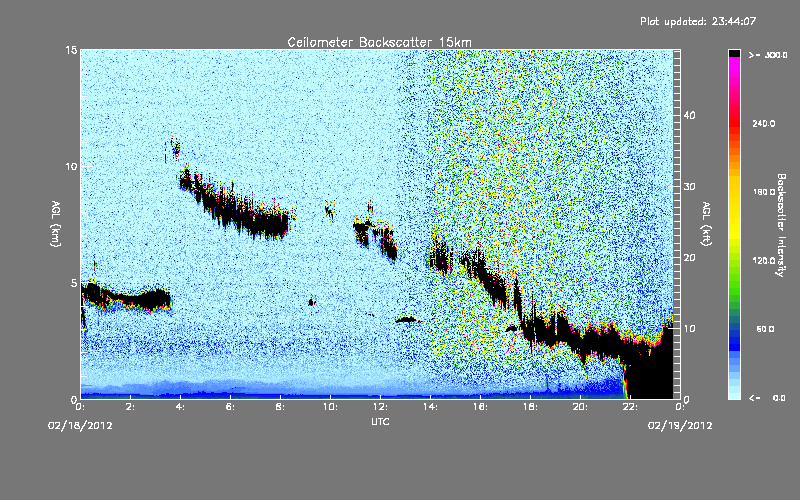Screen dimensions: 800x500
Task: Click the 14: hour tick label
Action: coord(430,407)
